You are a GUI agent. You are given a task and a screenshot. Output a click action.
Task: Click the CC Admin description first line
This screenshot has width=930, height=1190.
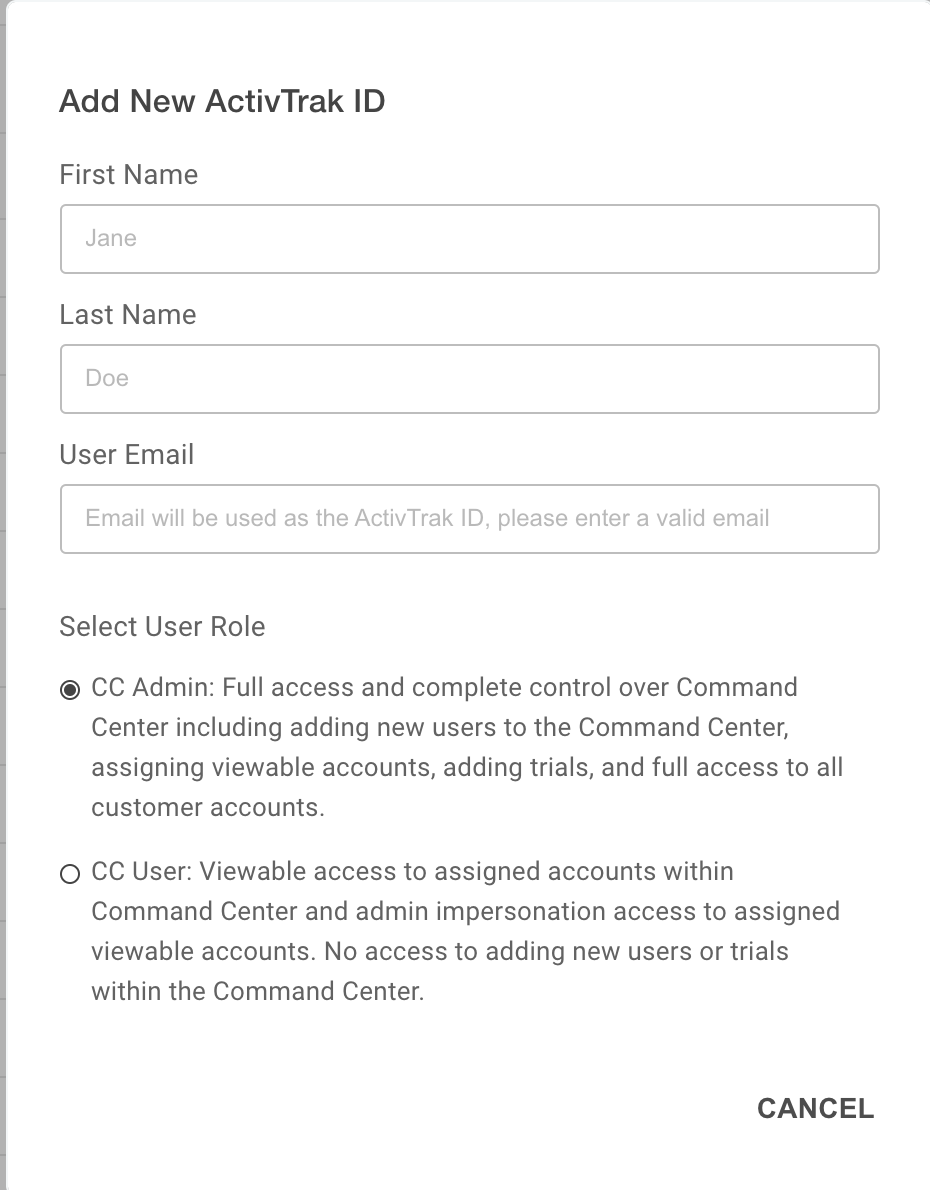444,688
